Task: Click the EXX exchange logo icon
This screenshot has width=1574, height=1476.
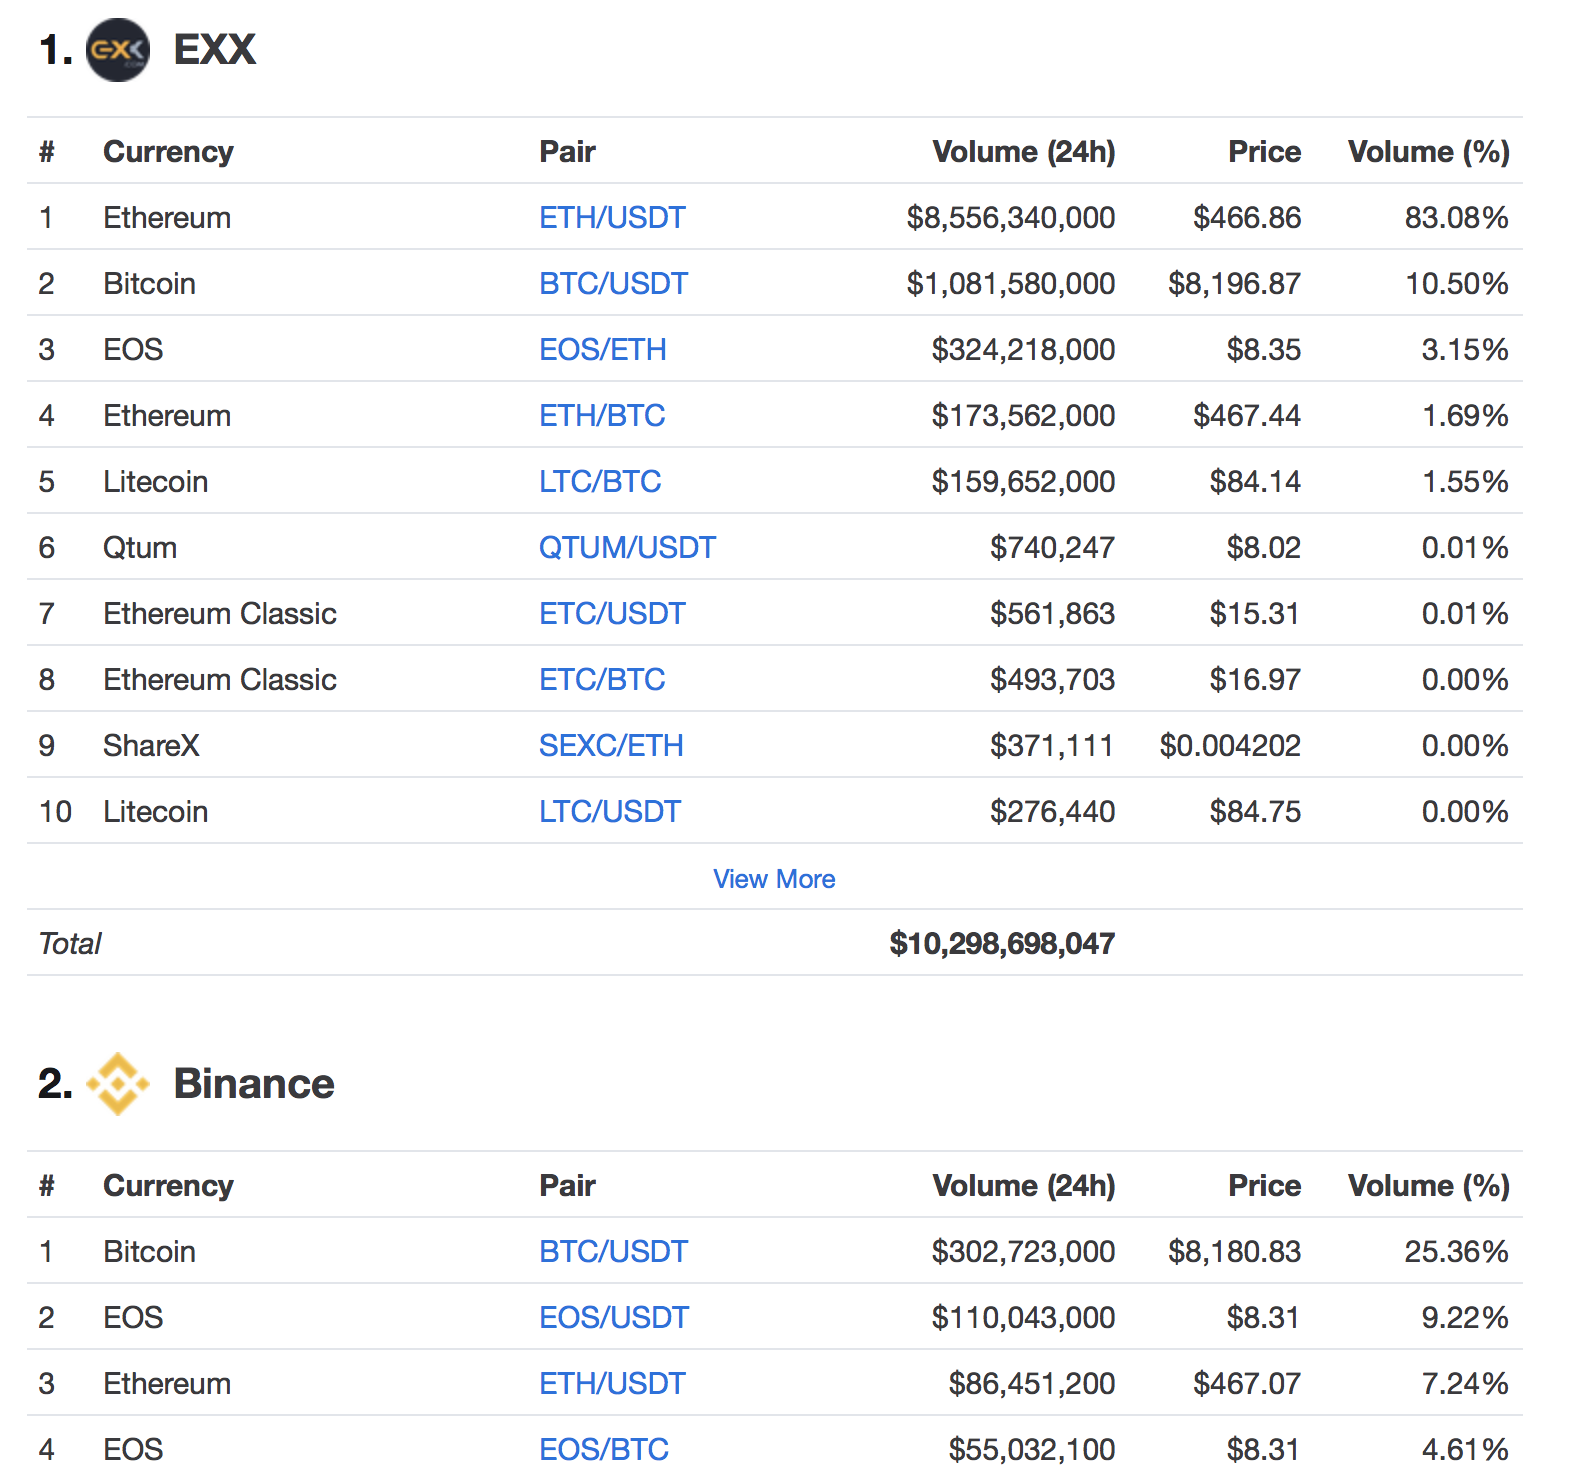Action: pyautogui.click(x=118, y=49)
